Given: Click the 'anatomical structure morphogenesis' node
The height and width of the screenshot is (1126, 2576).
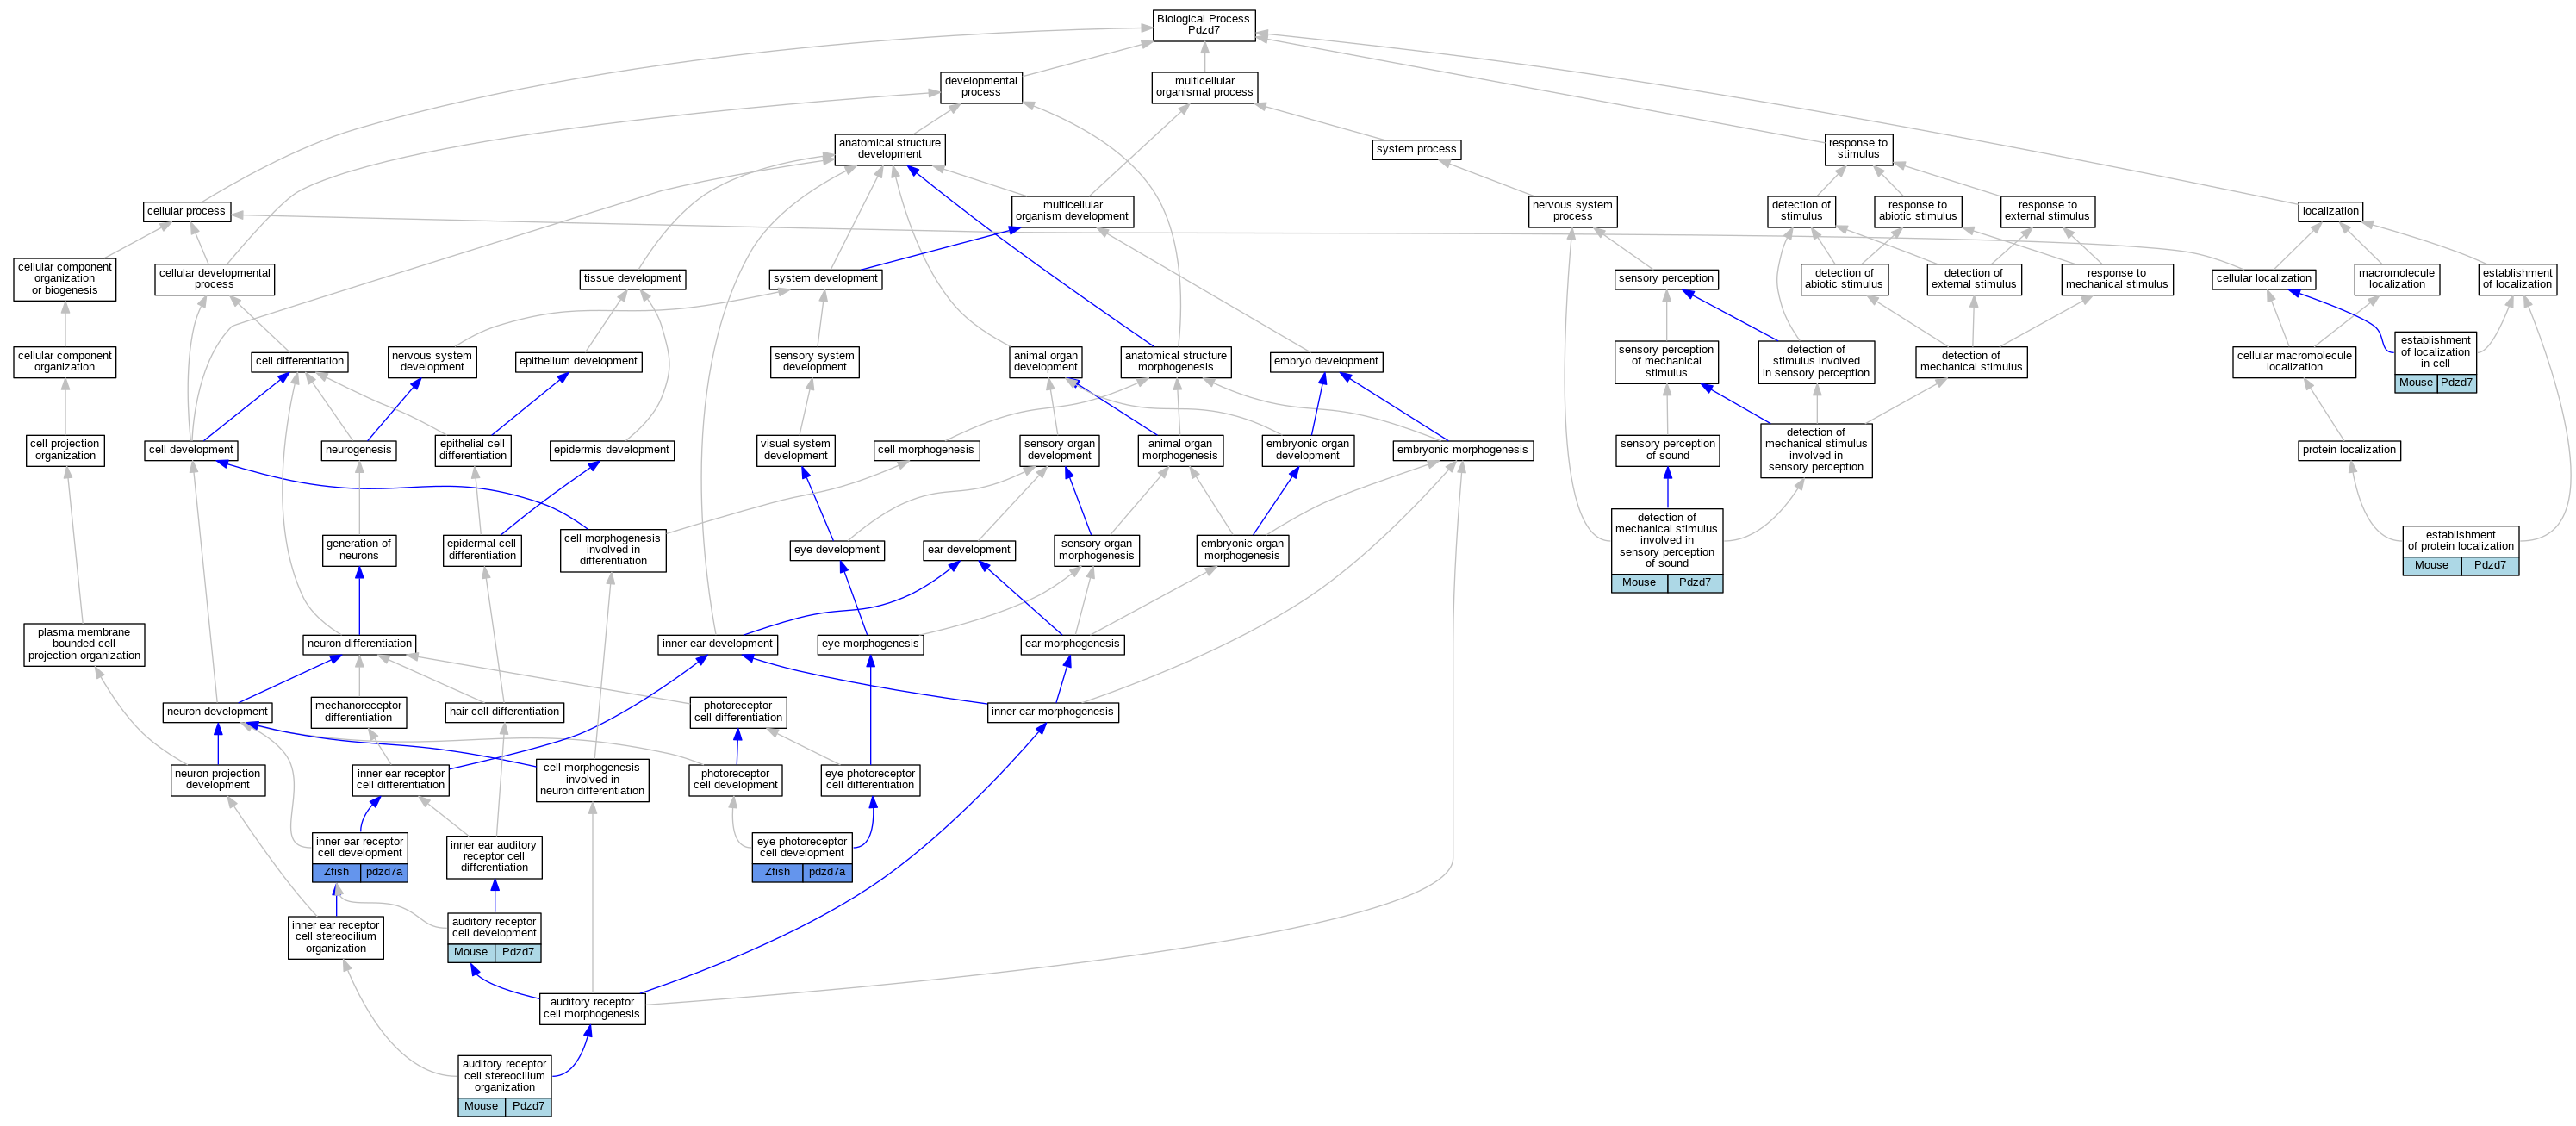Looking at the screenshot, I should coord(1175,361).
